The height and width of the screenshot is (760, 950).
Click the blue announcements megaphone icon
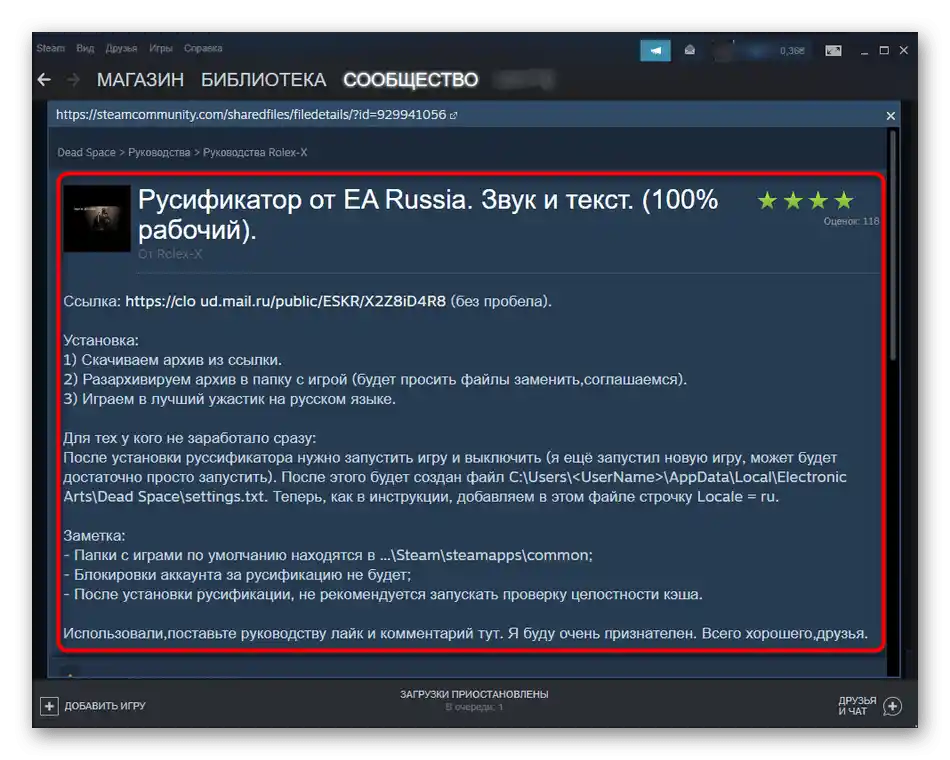pyautogui.click(x=655, y=50)
